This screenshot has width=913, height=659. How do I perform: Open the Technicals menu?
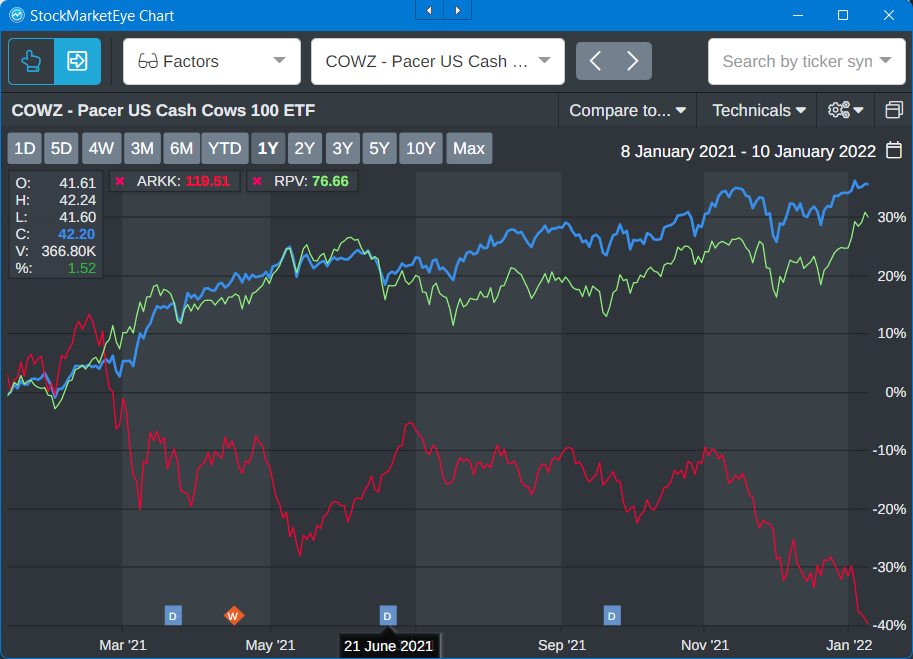coord(758,110)
